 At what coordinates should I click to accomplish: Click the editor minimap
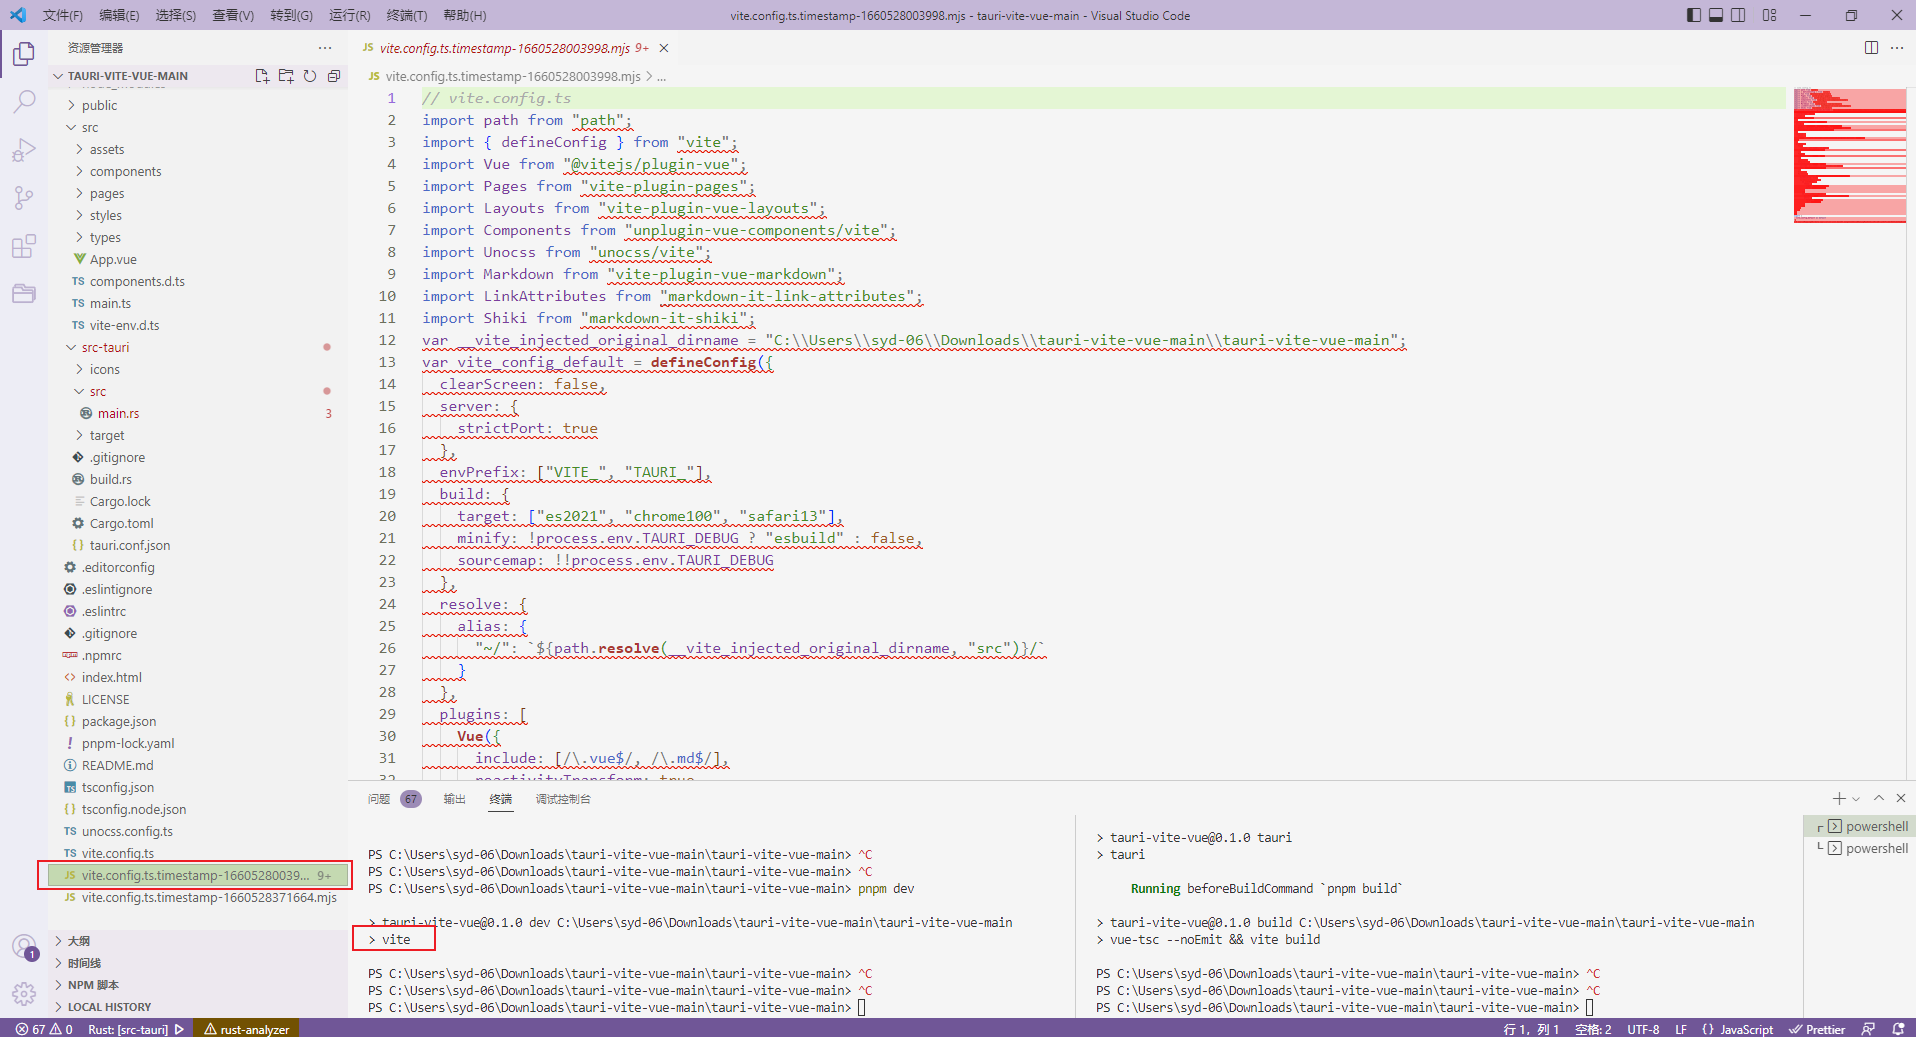(1849, 155)
